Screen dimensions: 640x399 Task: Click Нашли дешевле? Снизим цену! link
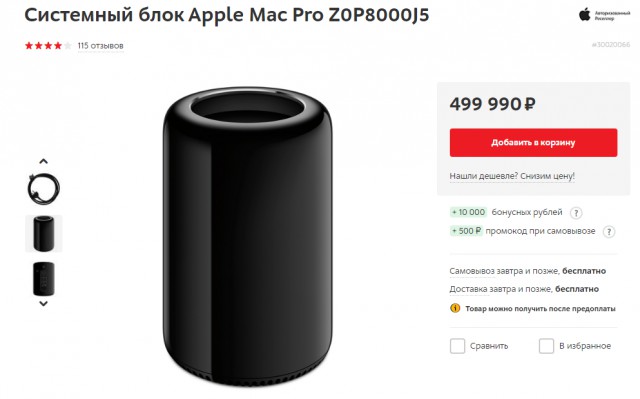point(512,176)
